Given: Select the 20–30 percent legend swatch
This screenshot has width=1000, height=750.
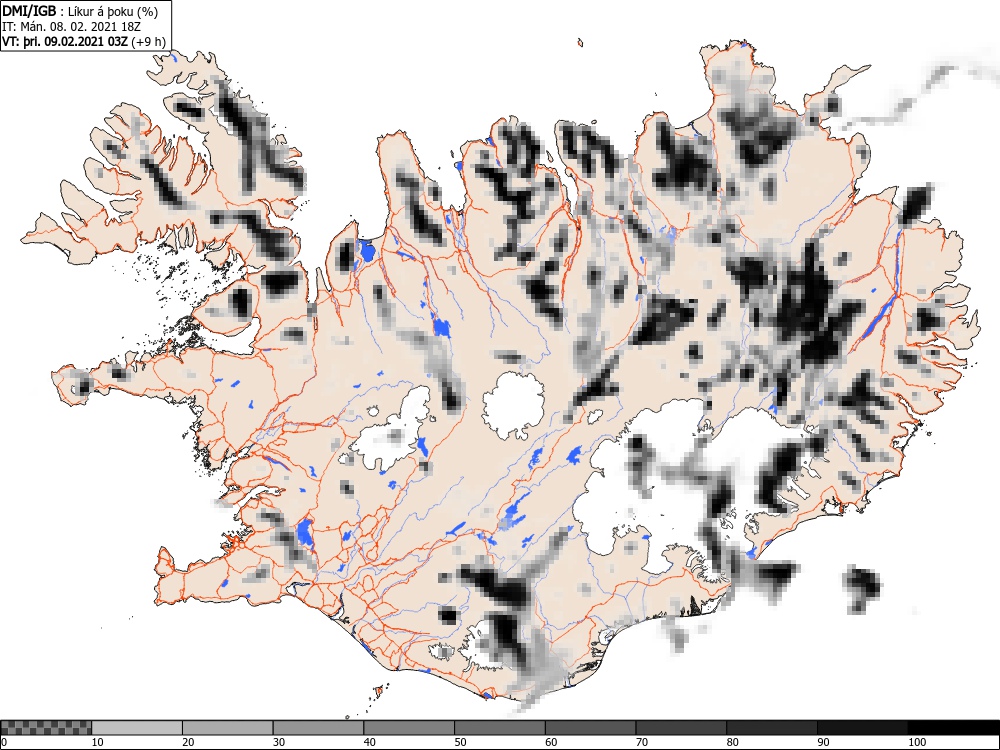Looking at the screenshot, I should point(228,728).
